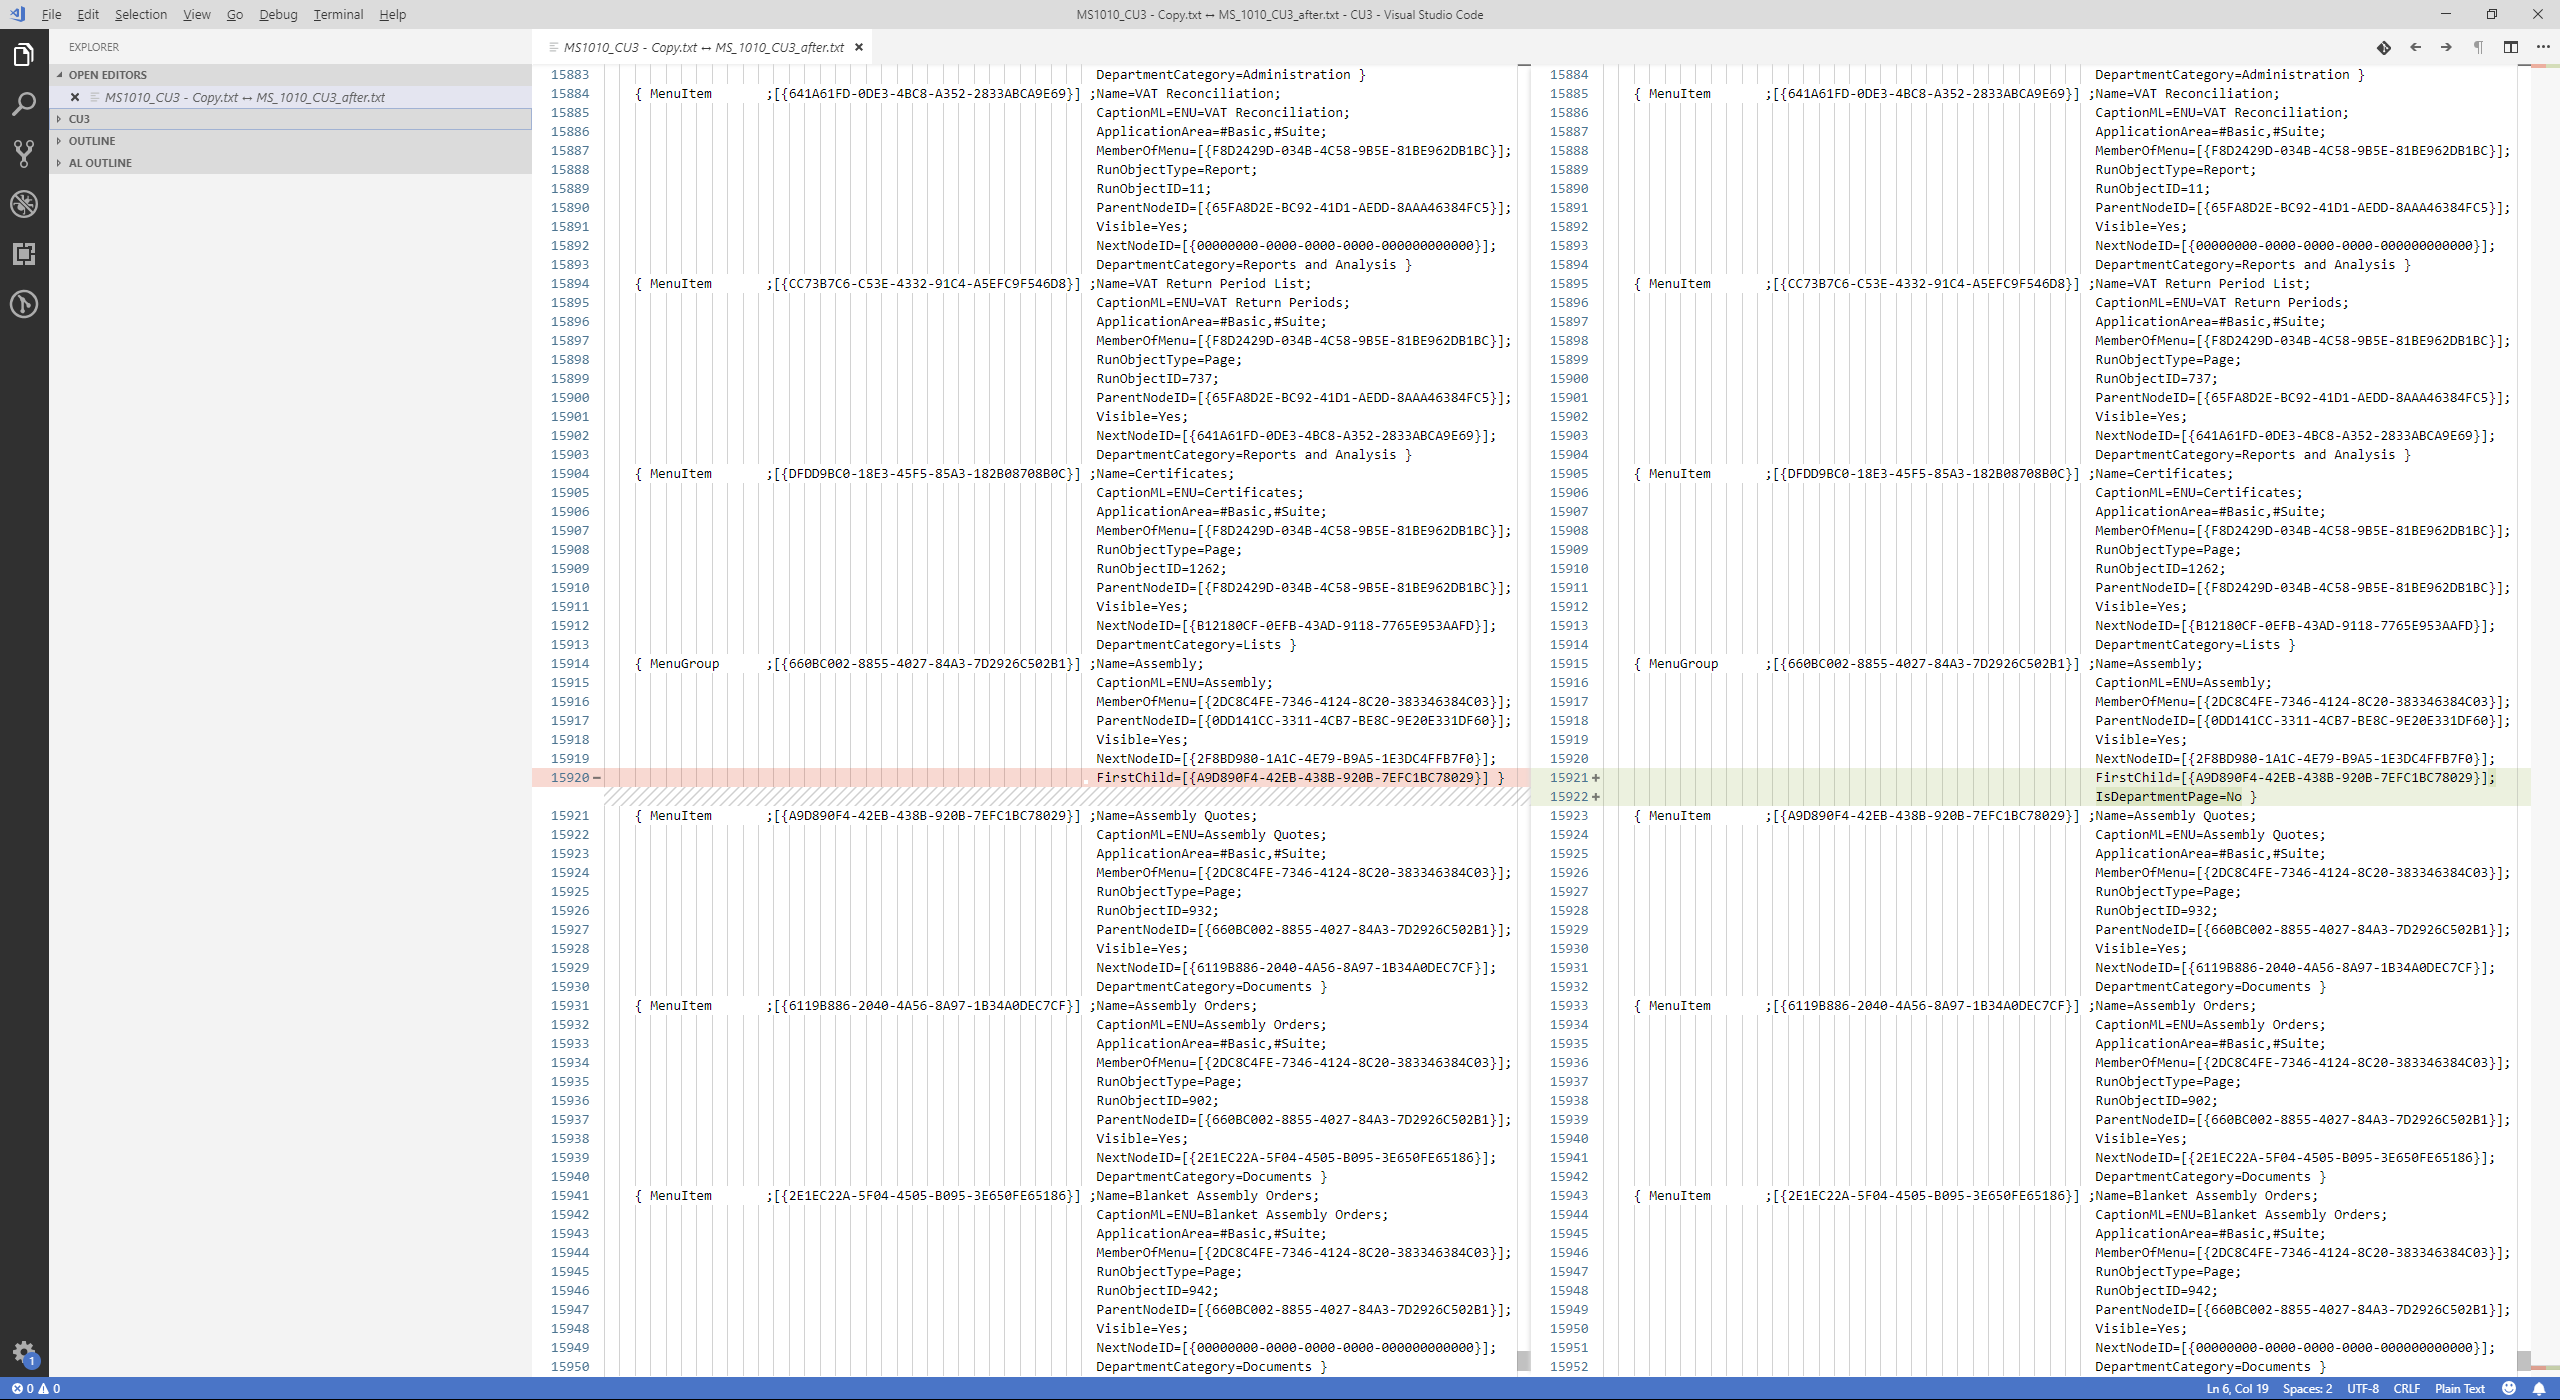
Task: Change language mode via Plain Text indicator
Action: [2462, 1388]
